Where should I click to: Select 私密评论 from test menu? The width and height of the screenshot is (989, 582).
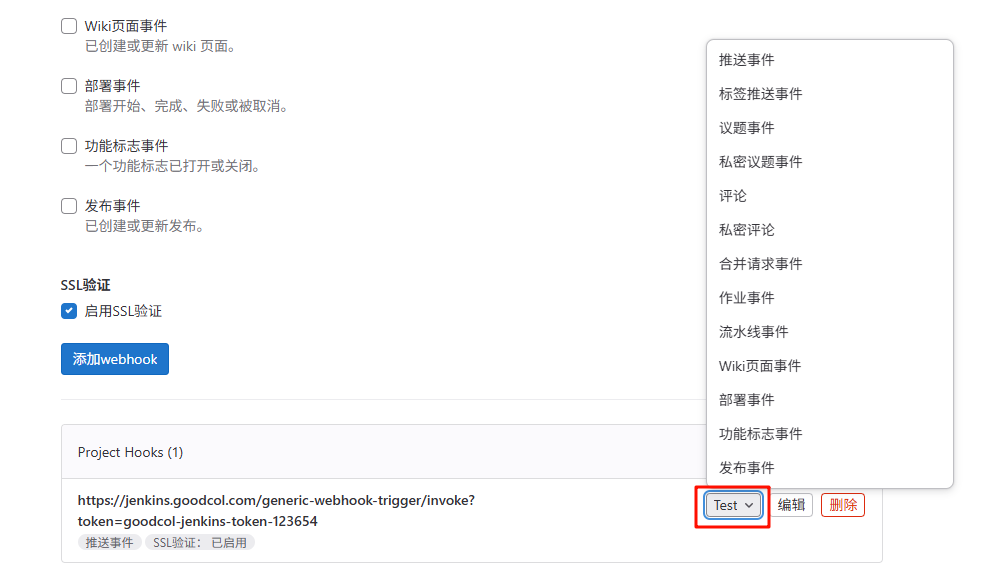829,230
